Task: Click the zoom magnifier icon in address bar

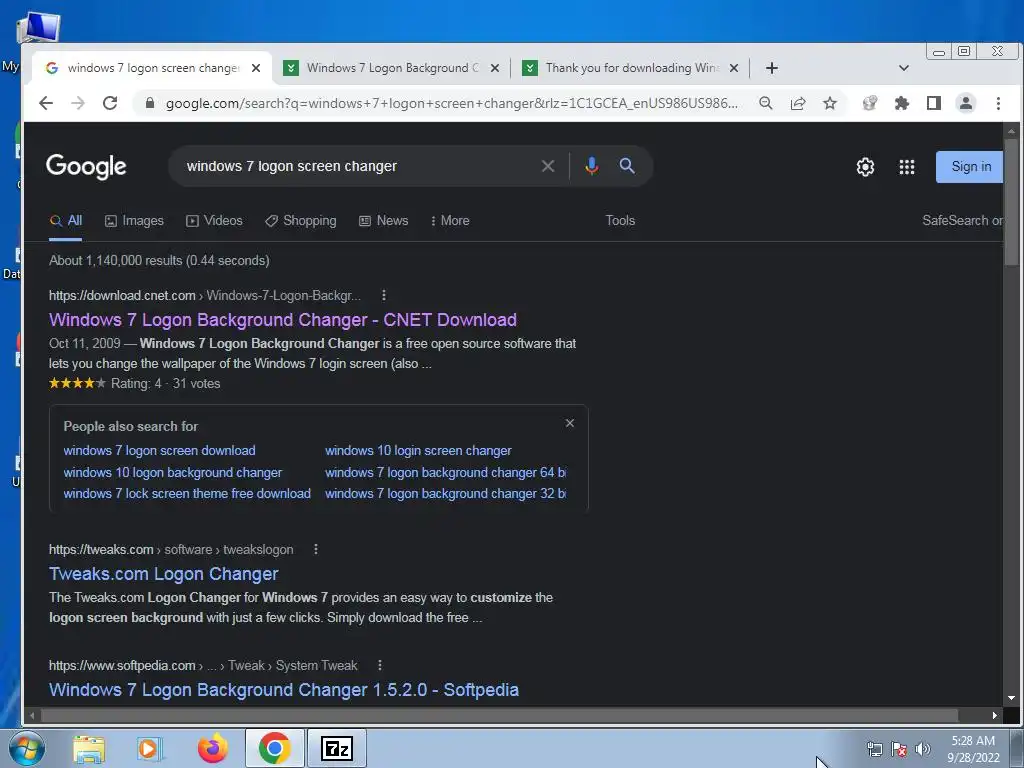Action: [x=765, y=103]
